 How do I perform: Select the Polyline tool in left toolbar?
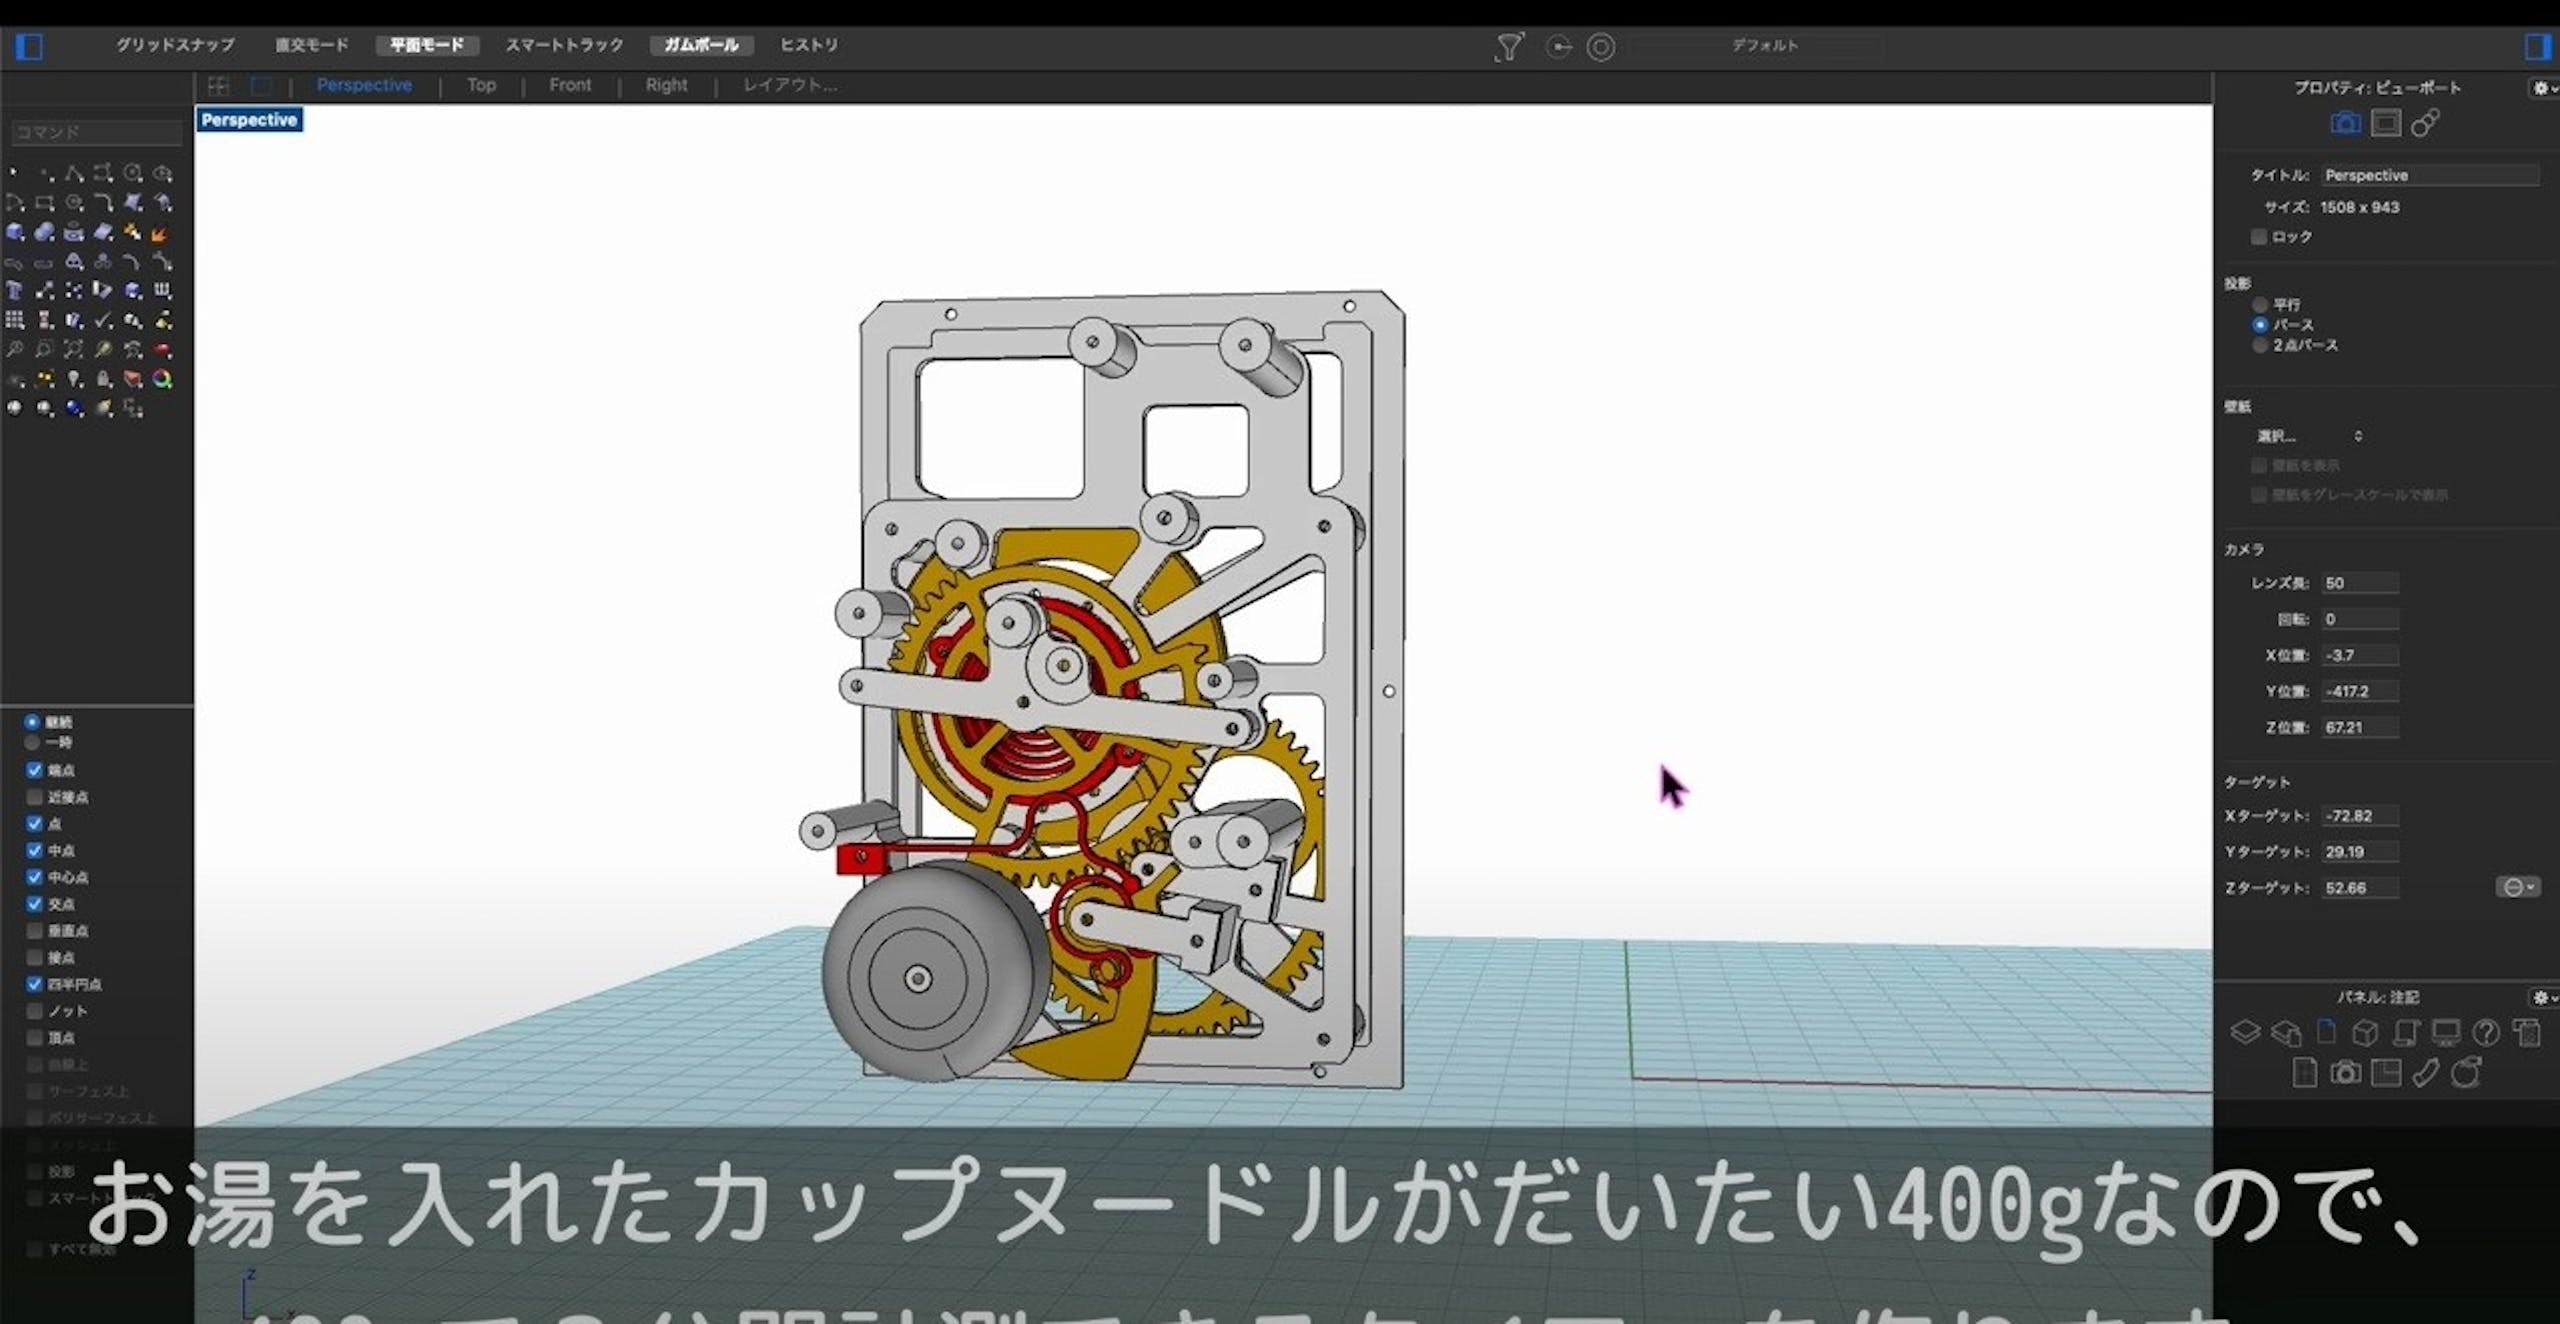[x=74, y=174]
